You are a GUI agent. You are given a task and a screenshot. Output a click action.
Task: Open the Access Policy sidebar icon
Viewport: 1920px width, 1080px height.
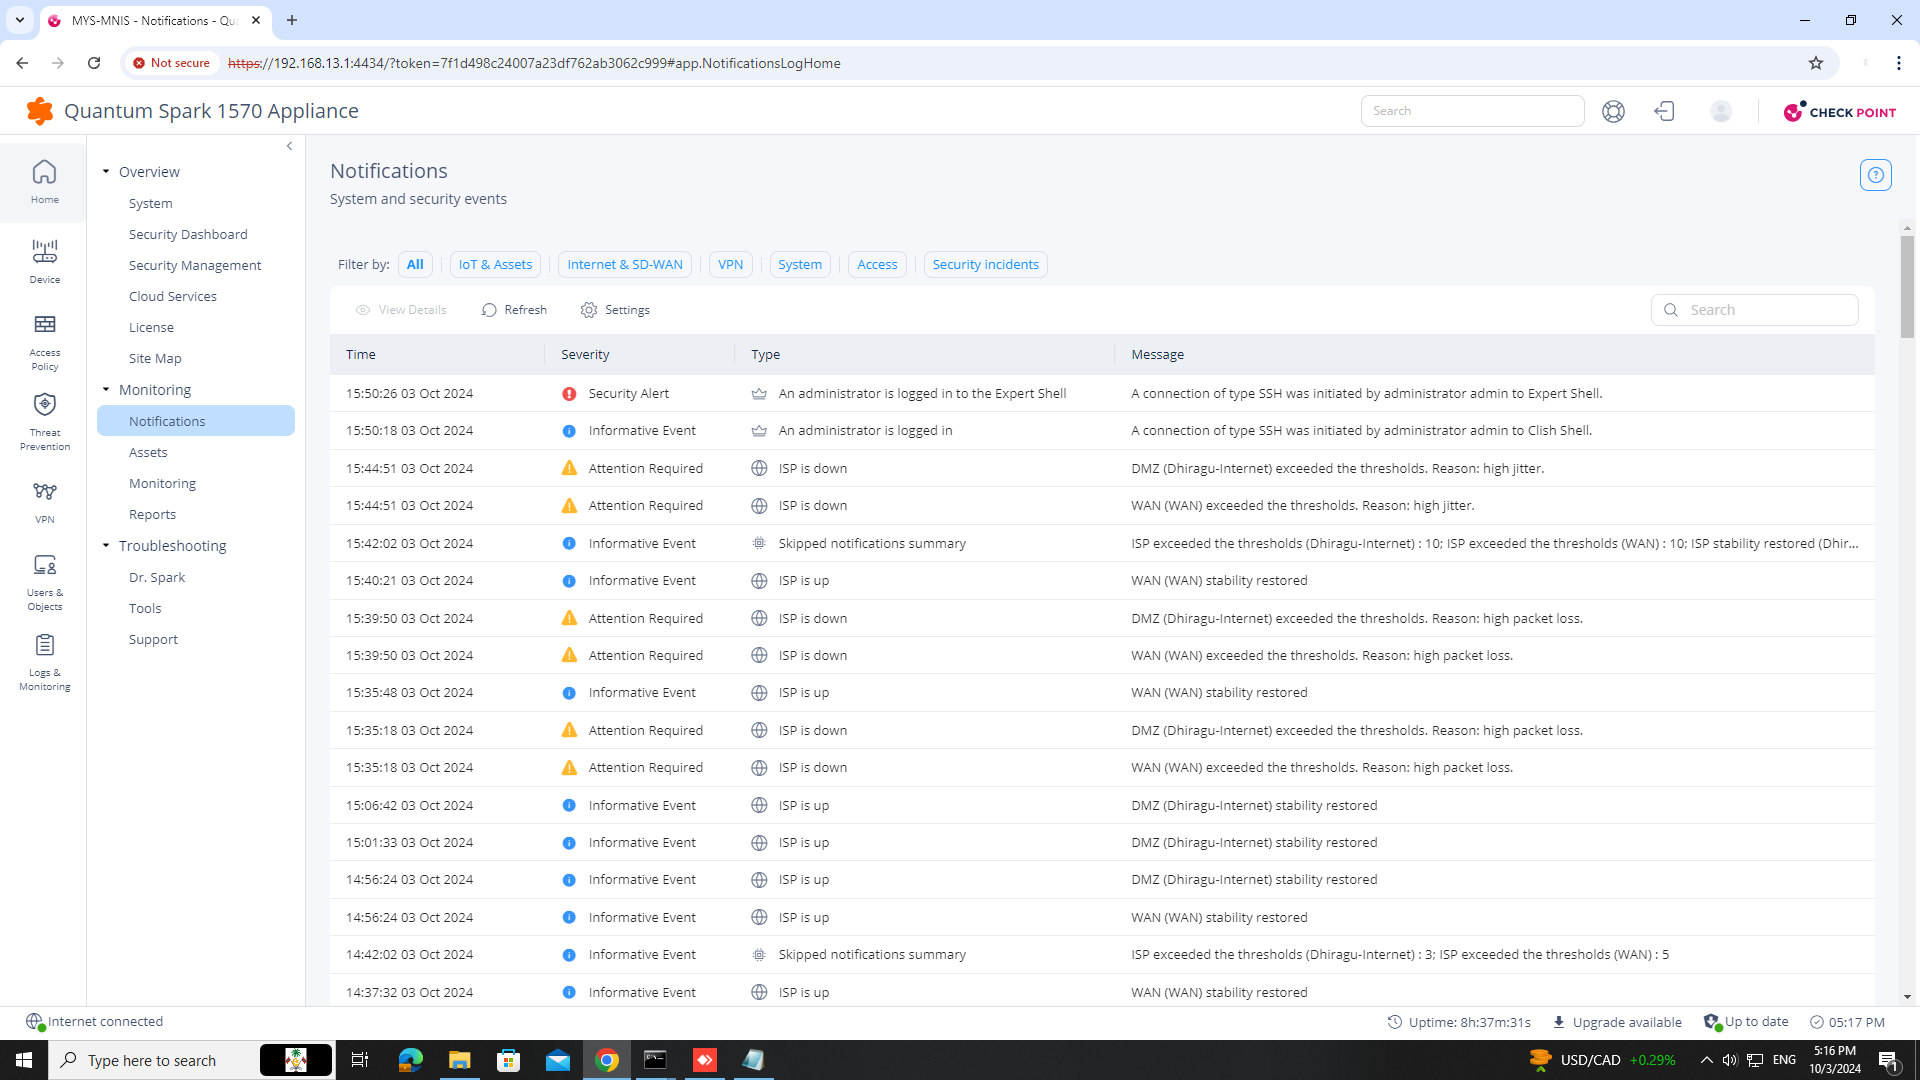click(44, 341)
